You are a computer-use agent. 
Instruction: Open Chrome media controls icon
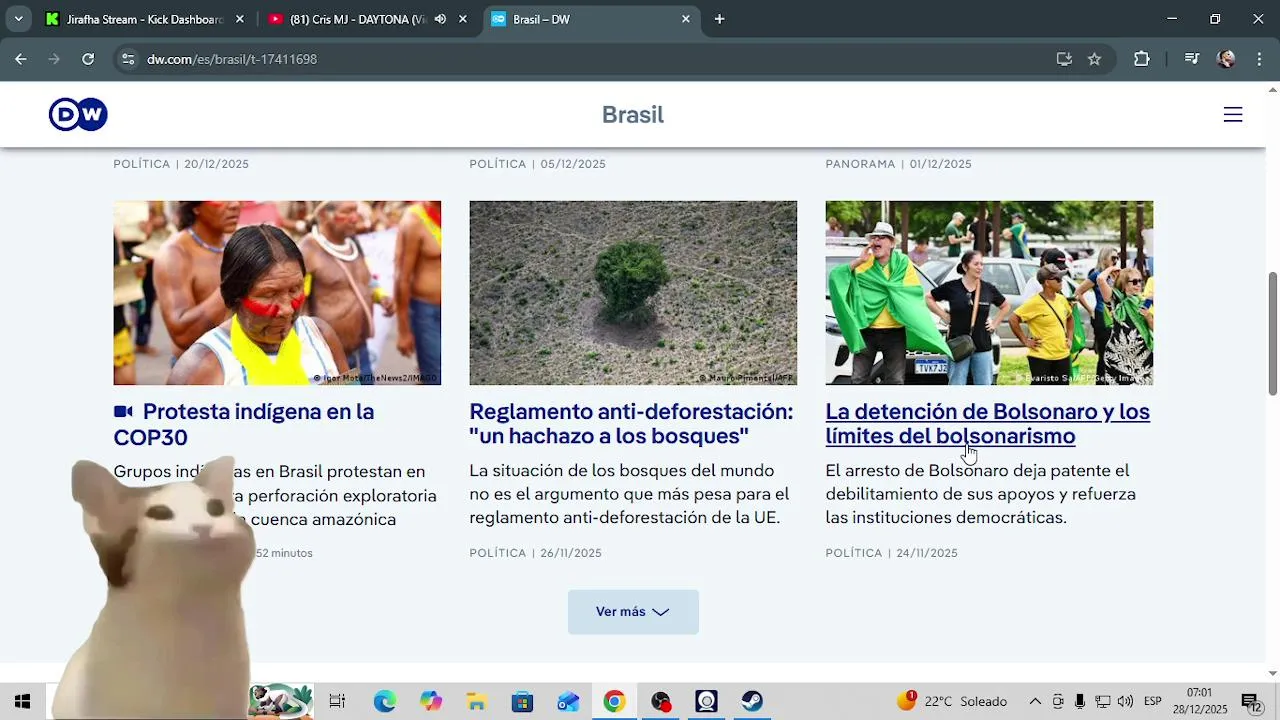(1191, 59)
